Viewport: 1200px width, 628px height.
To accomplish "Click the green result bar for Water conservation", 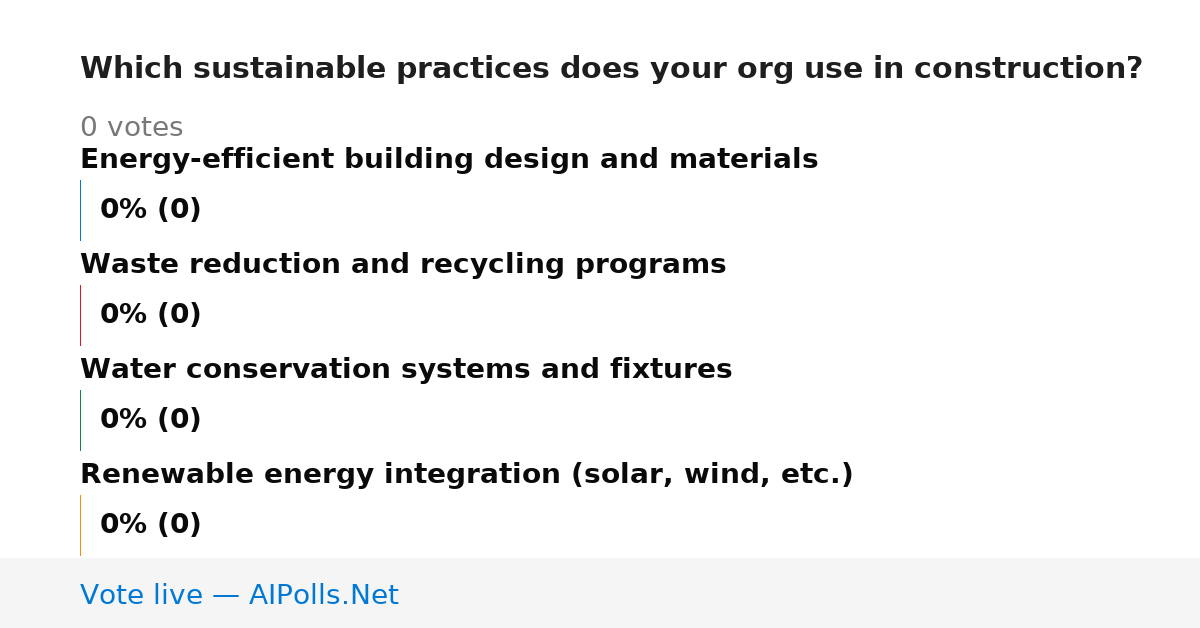I will 80,420.
